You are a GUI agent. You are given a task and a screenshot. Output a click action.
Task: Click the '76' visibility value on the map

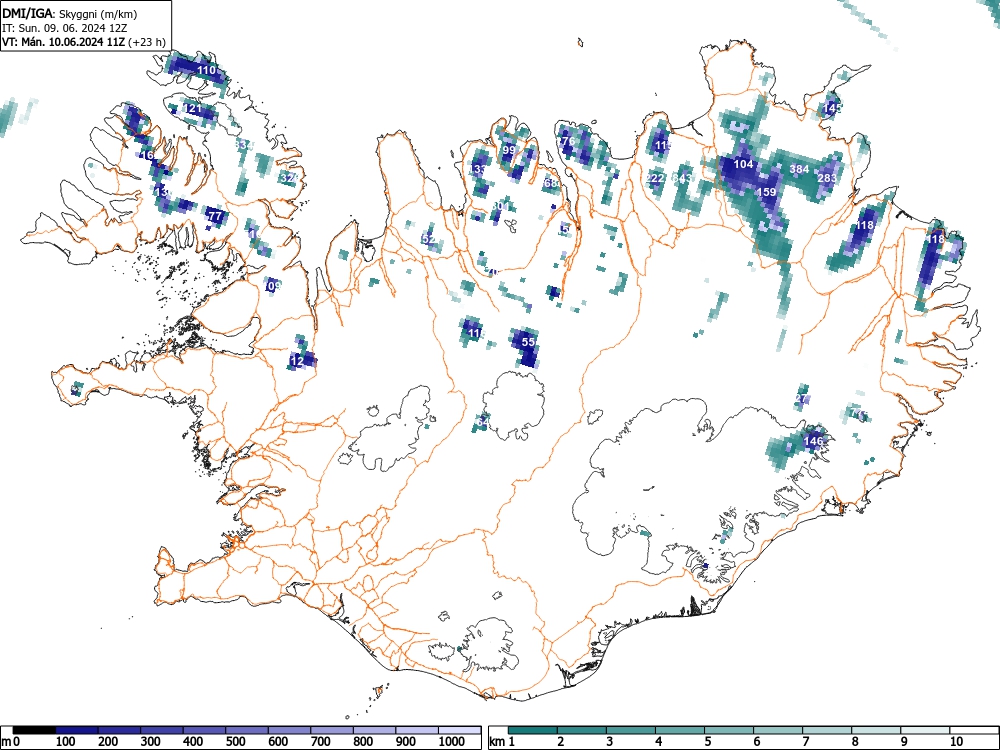568,141
